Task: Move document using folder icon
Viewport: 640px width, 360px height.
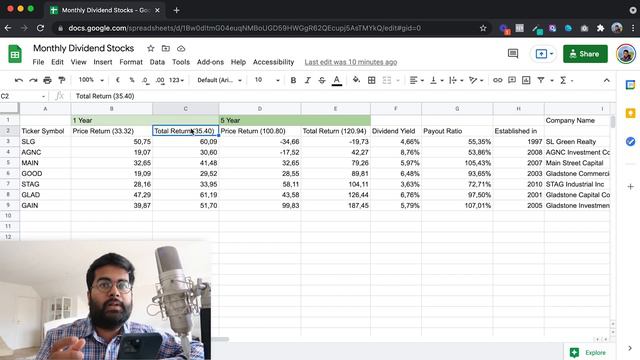Action: pos(166,49)
